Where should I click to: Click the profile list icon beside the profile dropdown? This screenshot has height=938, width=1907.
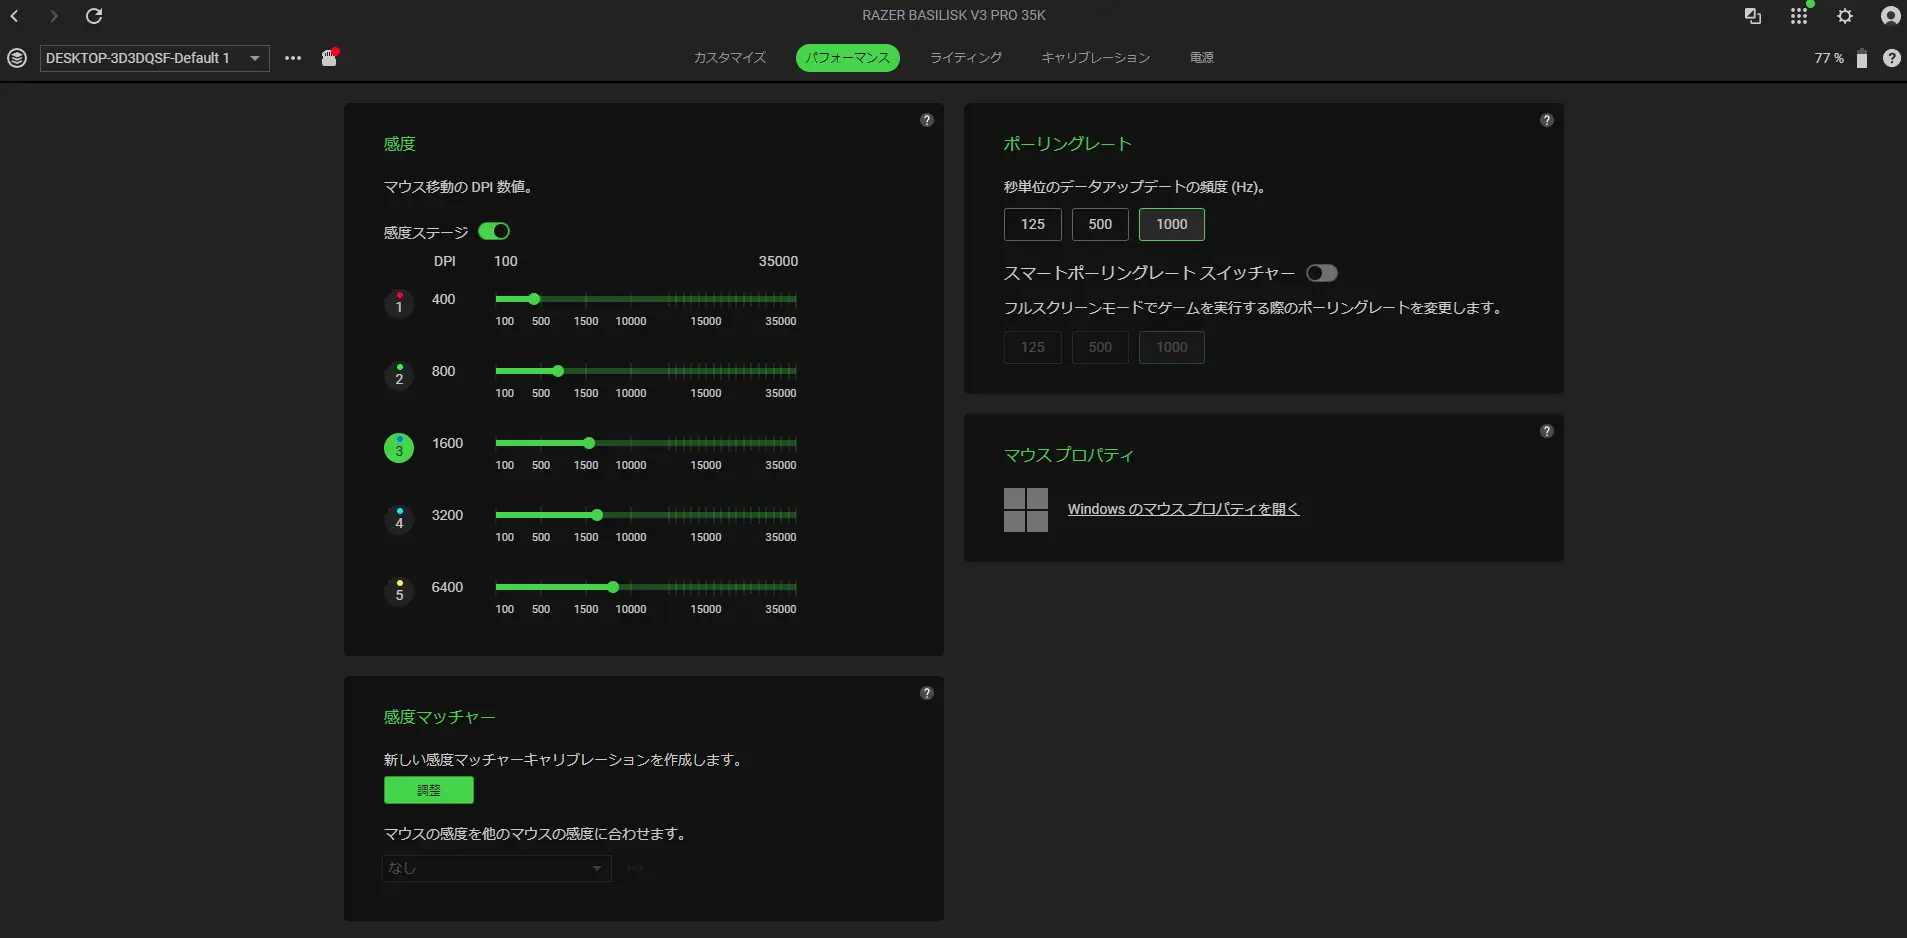(x=17, y=58)
